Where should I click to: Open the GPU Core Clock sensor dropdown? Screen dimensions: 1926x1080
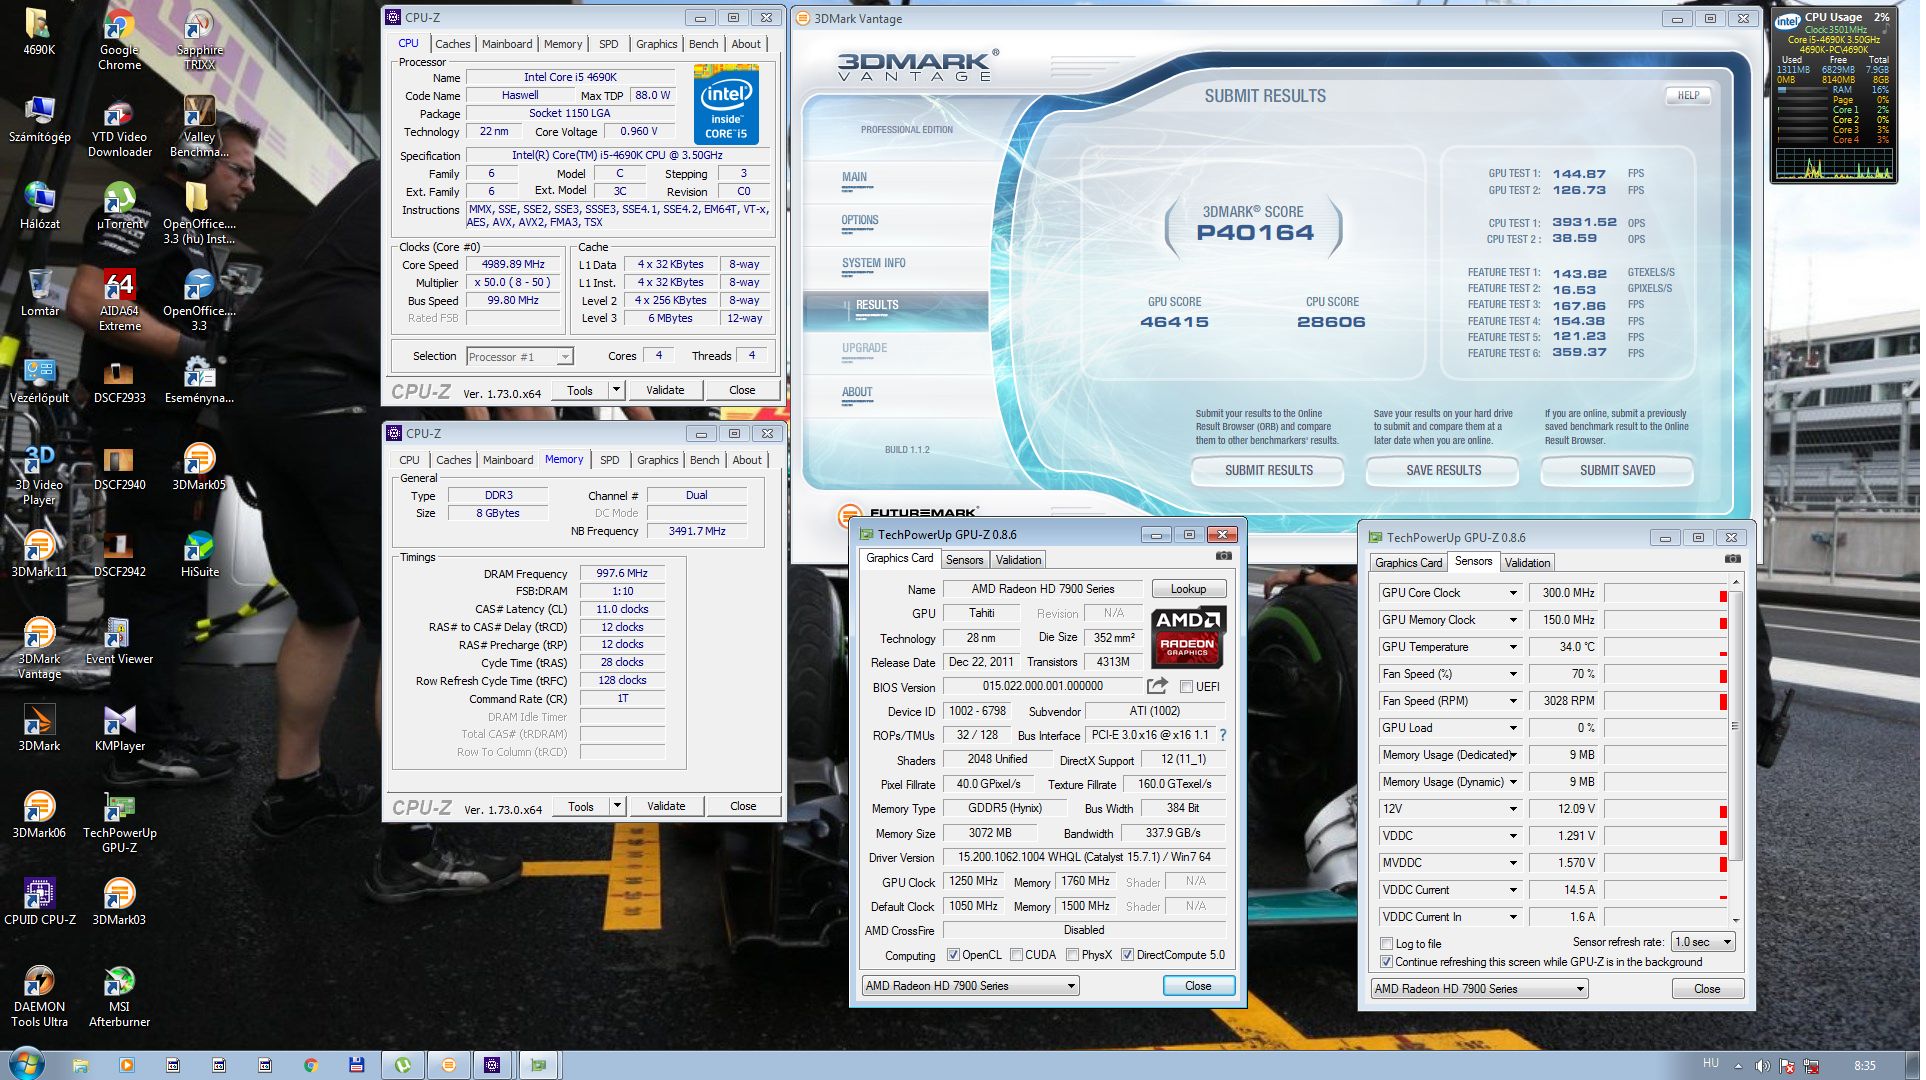pyautogui.click(x=1513, y=593)
